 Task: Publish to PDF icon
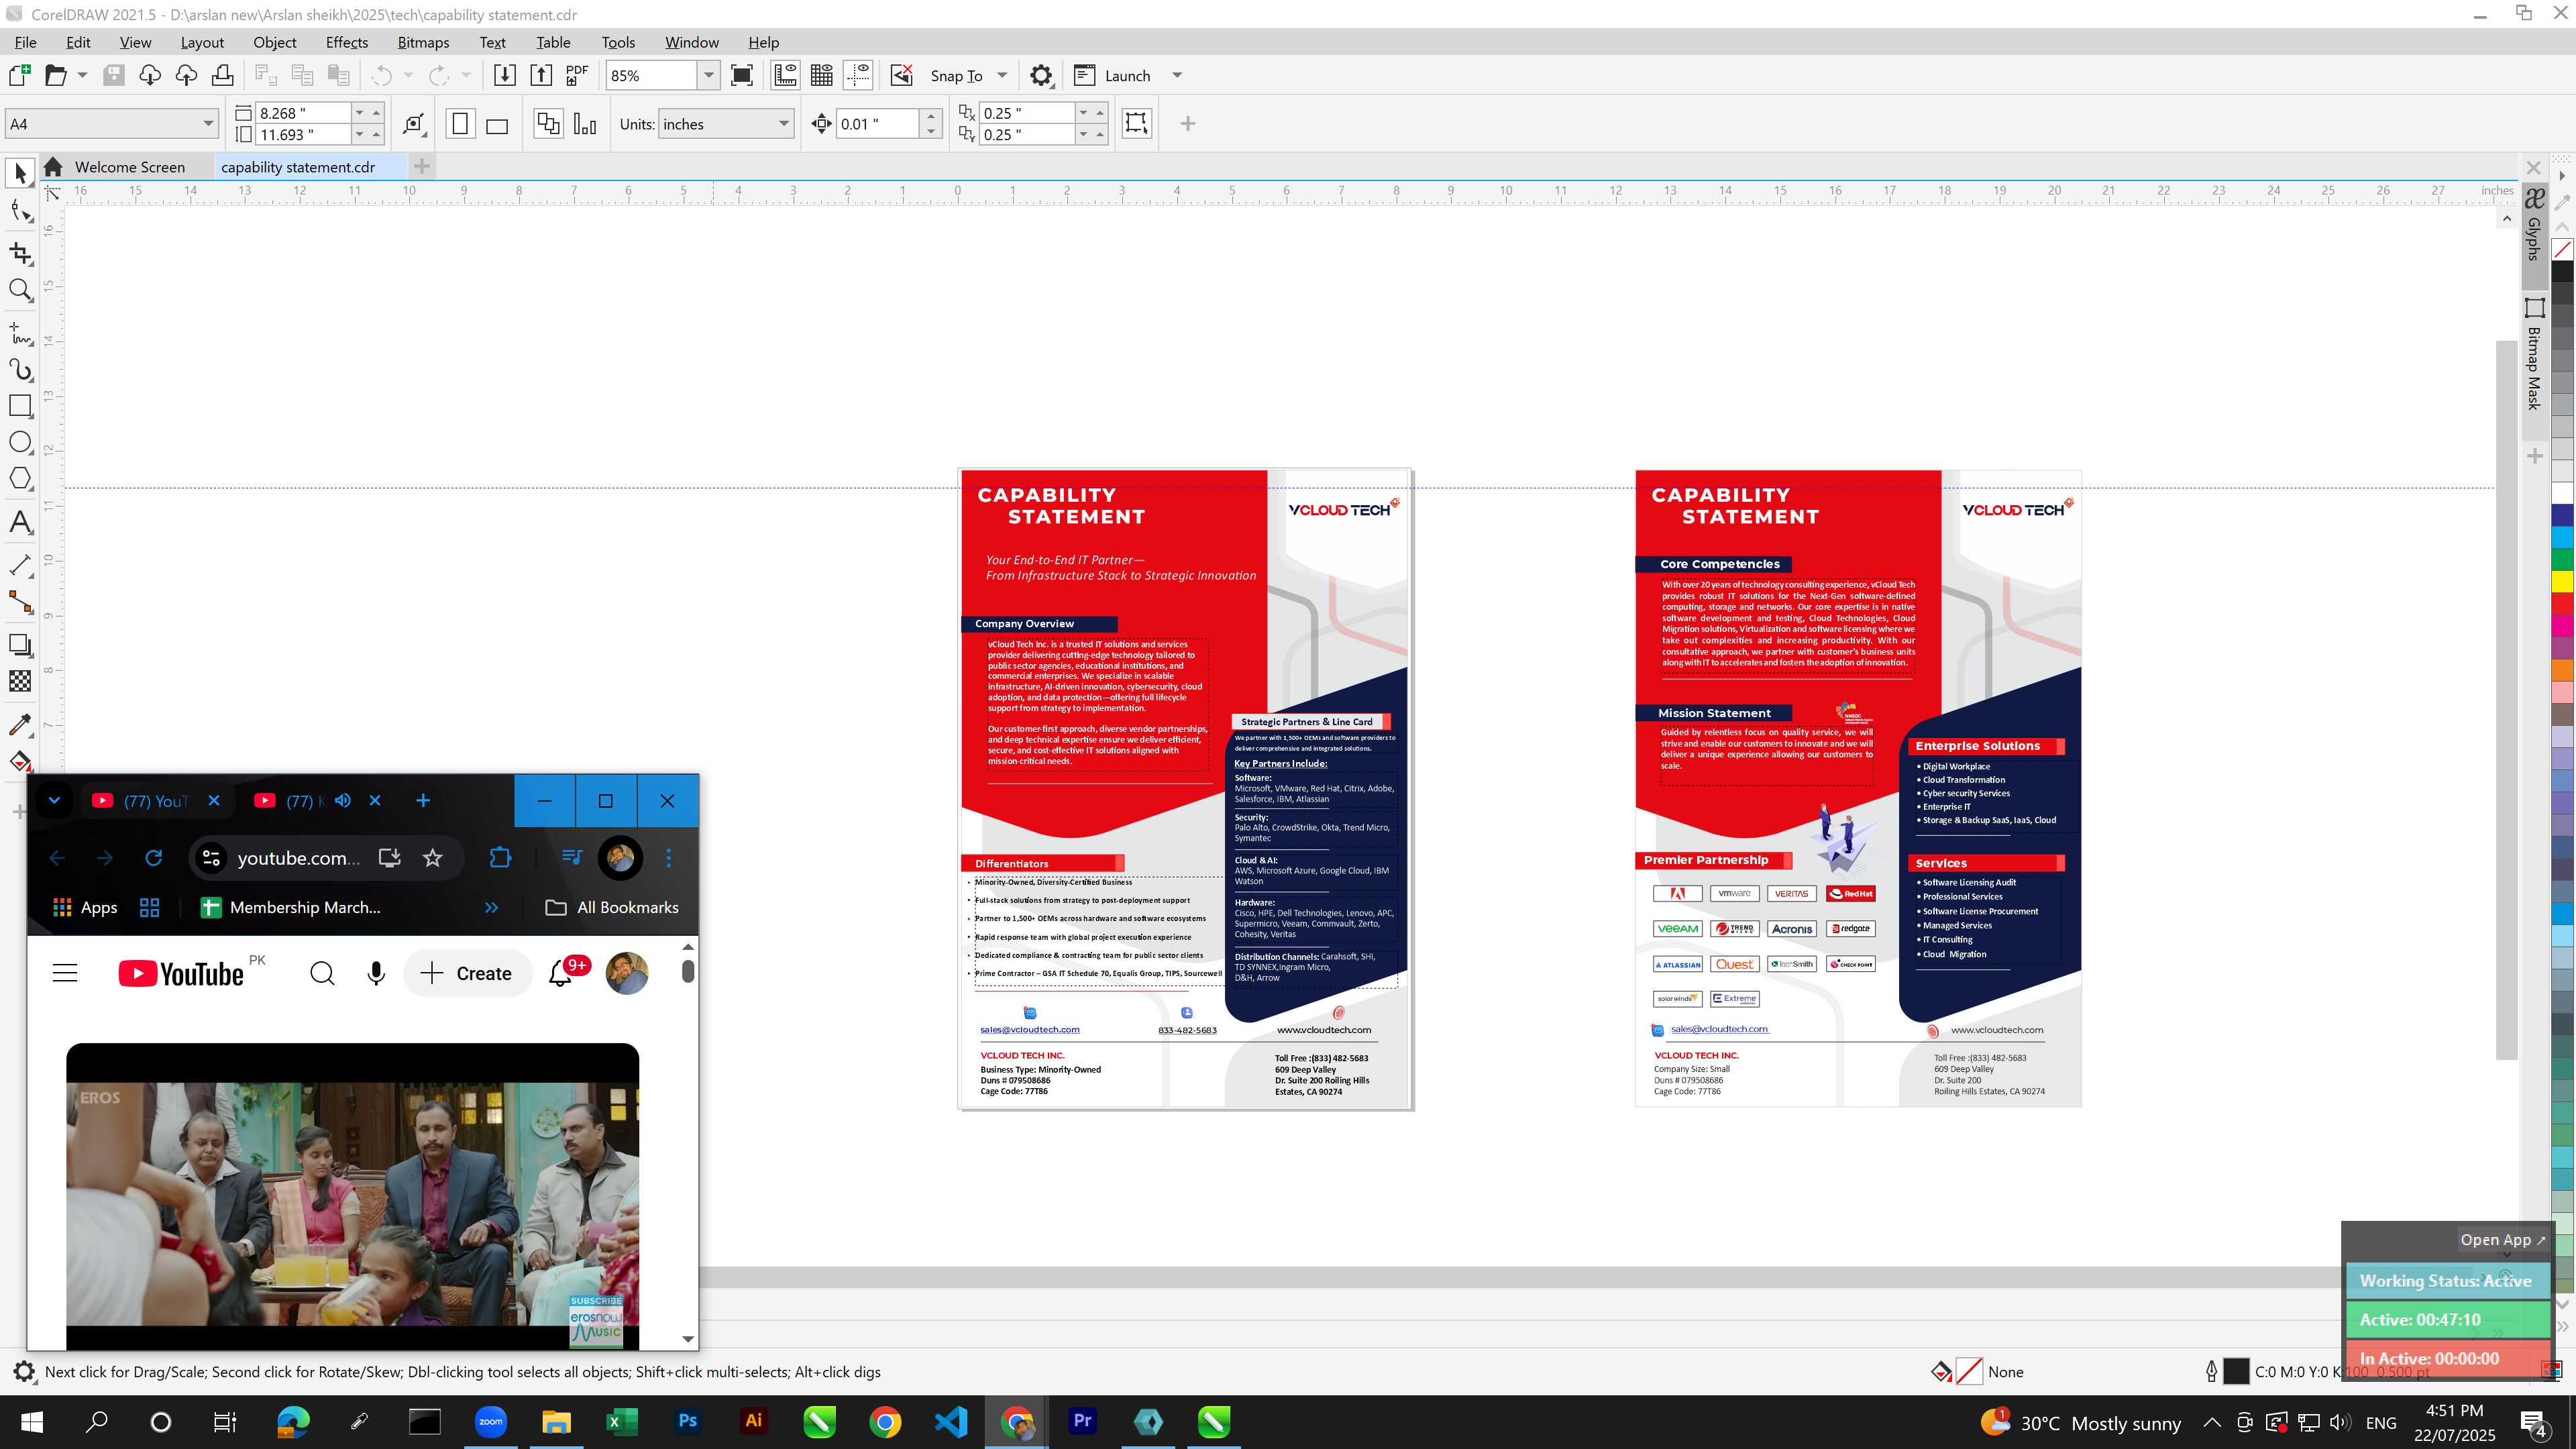click(577, 76)
